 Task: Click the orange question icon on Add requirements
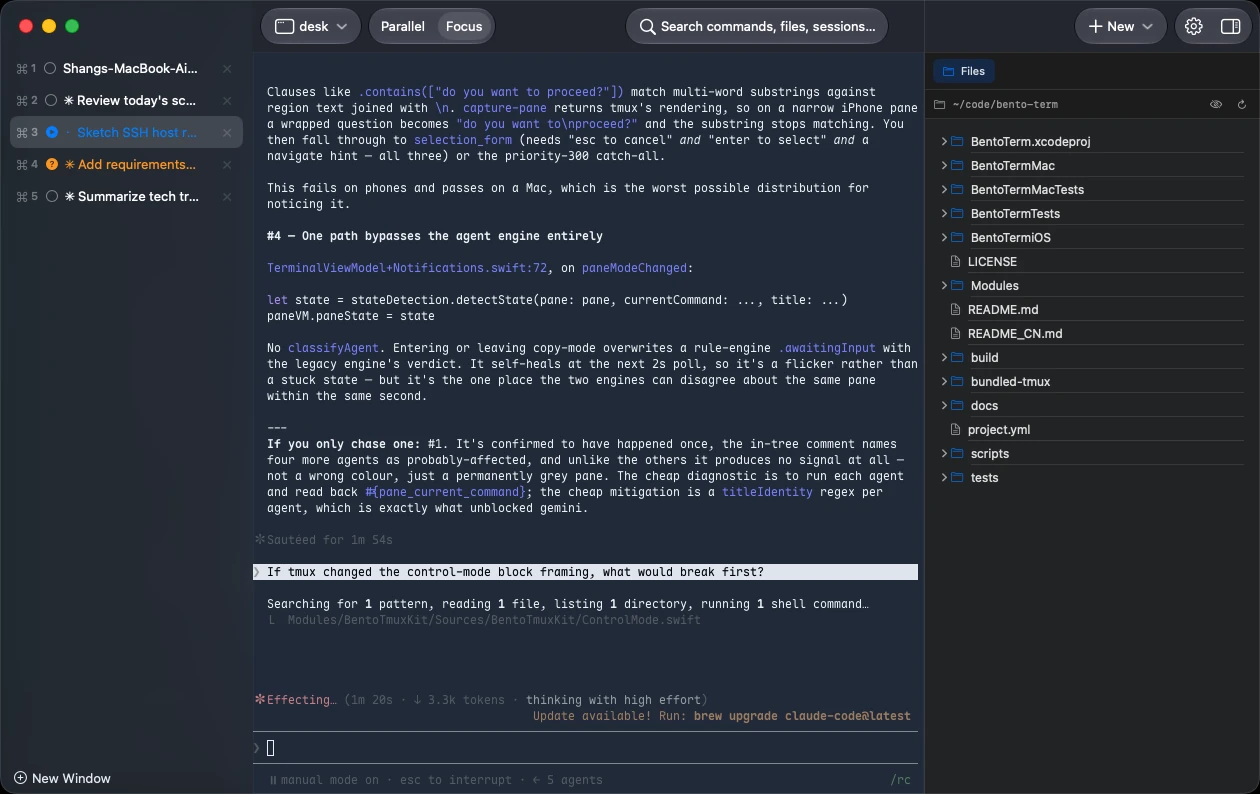(52, 165)
